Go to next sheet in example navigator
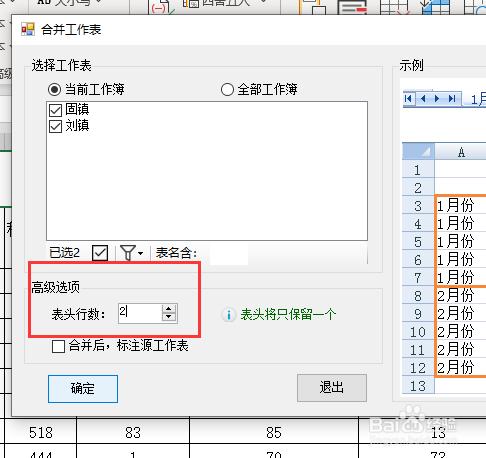The image size is (486, 458). 437,99
